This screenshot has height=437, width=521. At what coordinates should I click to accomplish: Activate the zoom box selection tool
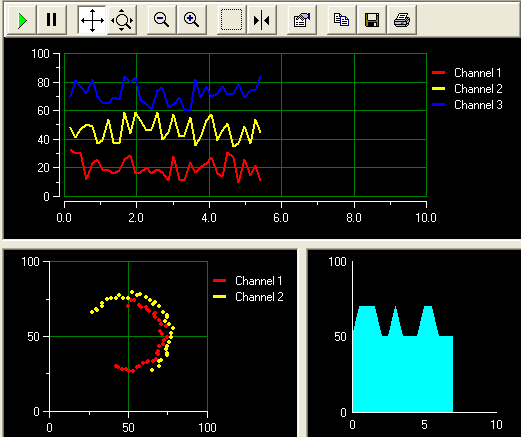pyautogui.click(x=232, y=20)
